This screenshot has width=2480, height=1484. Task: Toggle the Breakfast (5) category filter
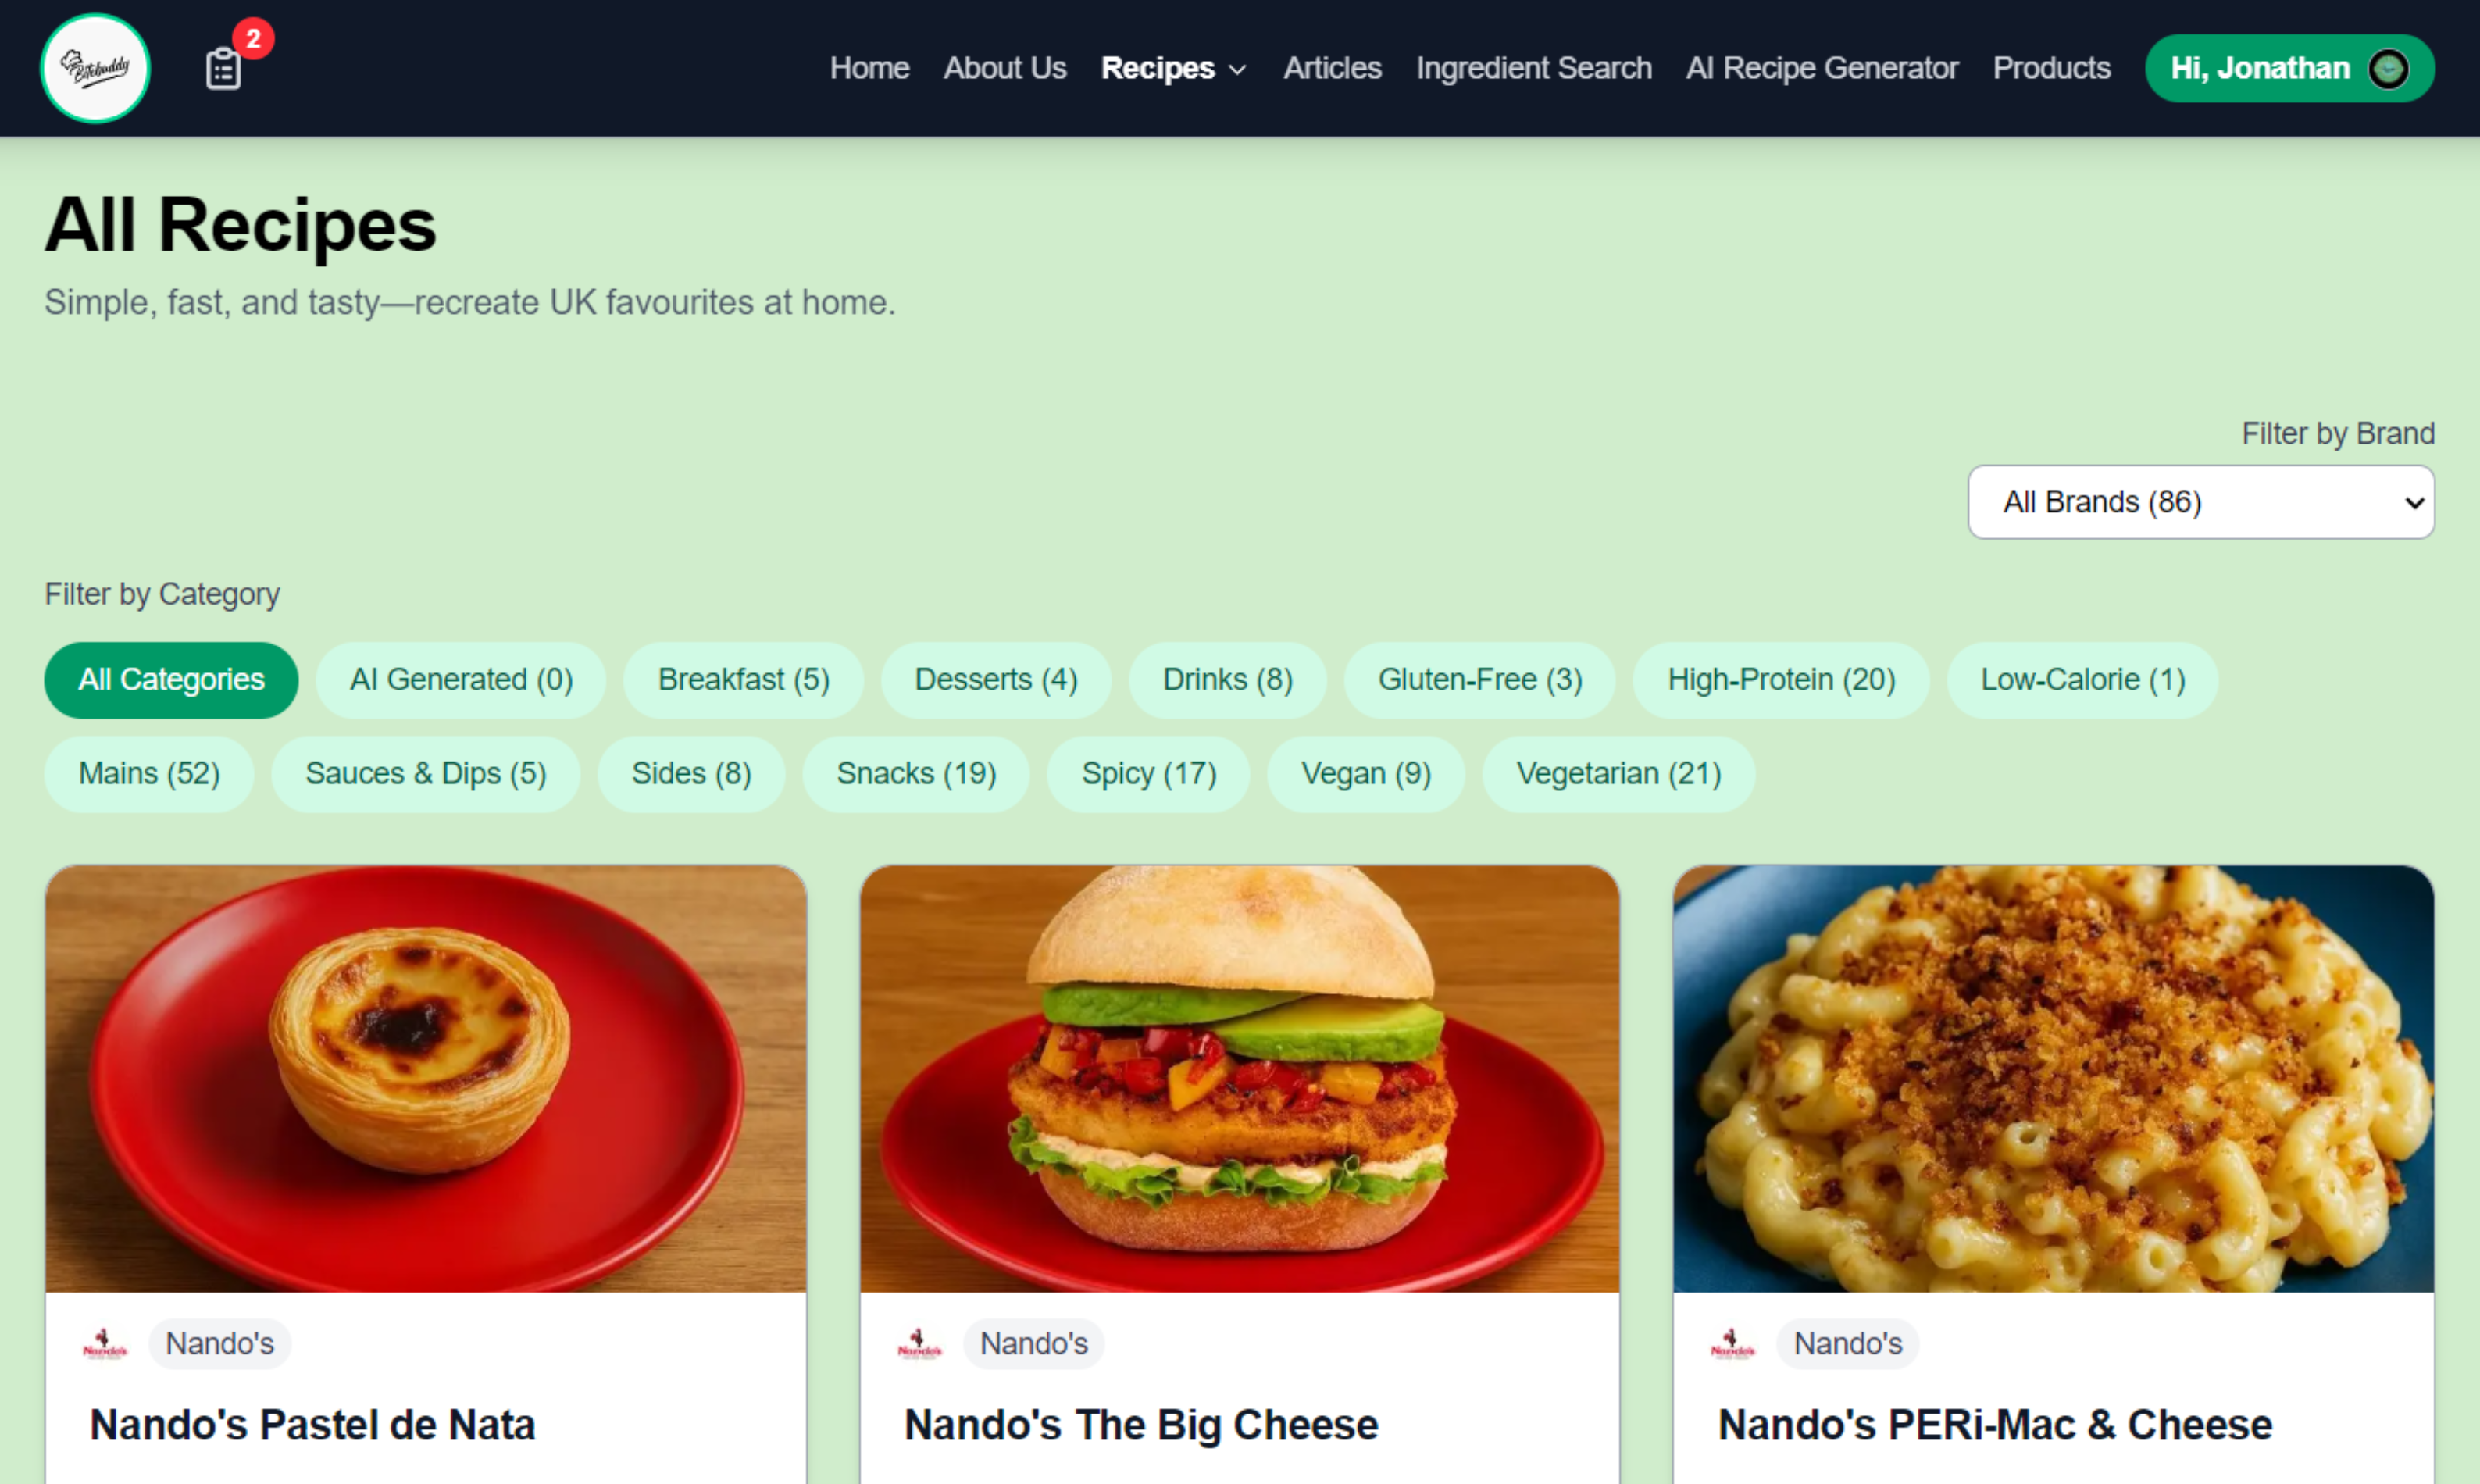click(743, 680)
